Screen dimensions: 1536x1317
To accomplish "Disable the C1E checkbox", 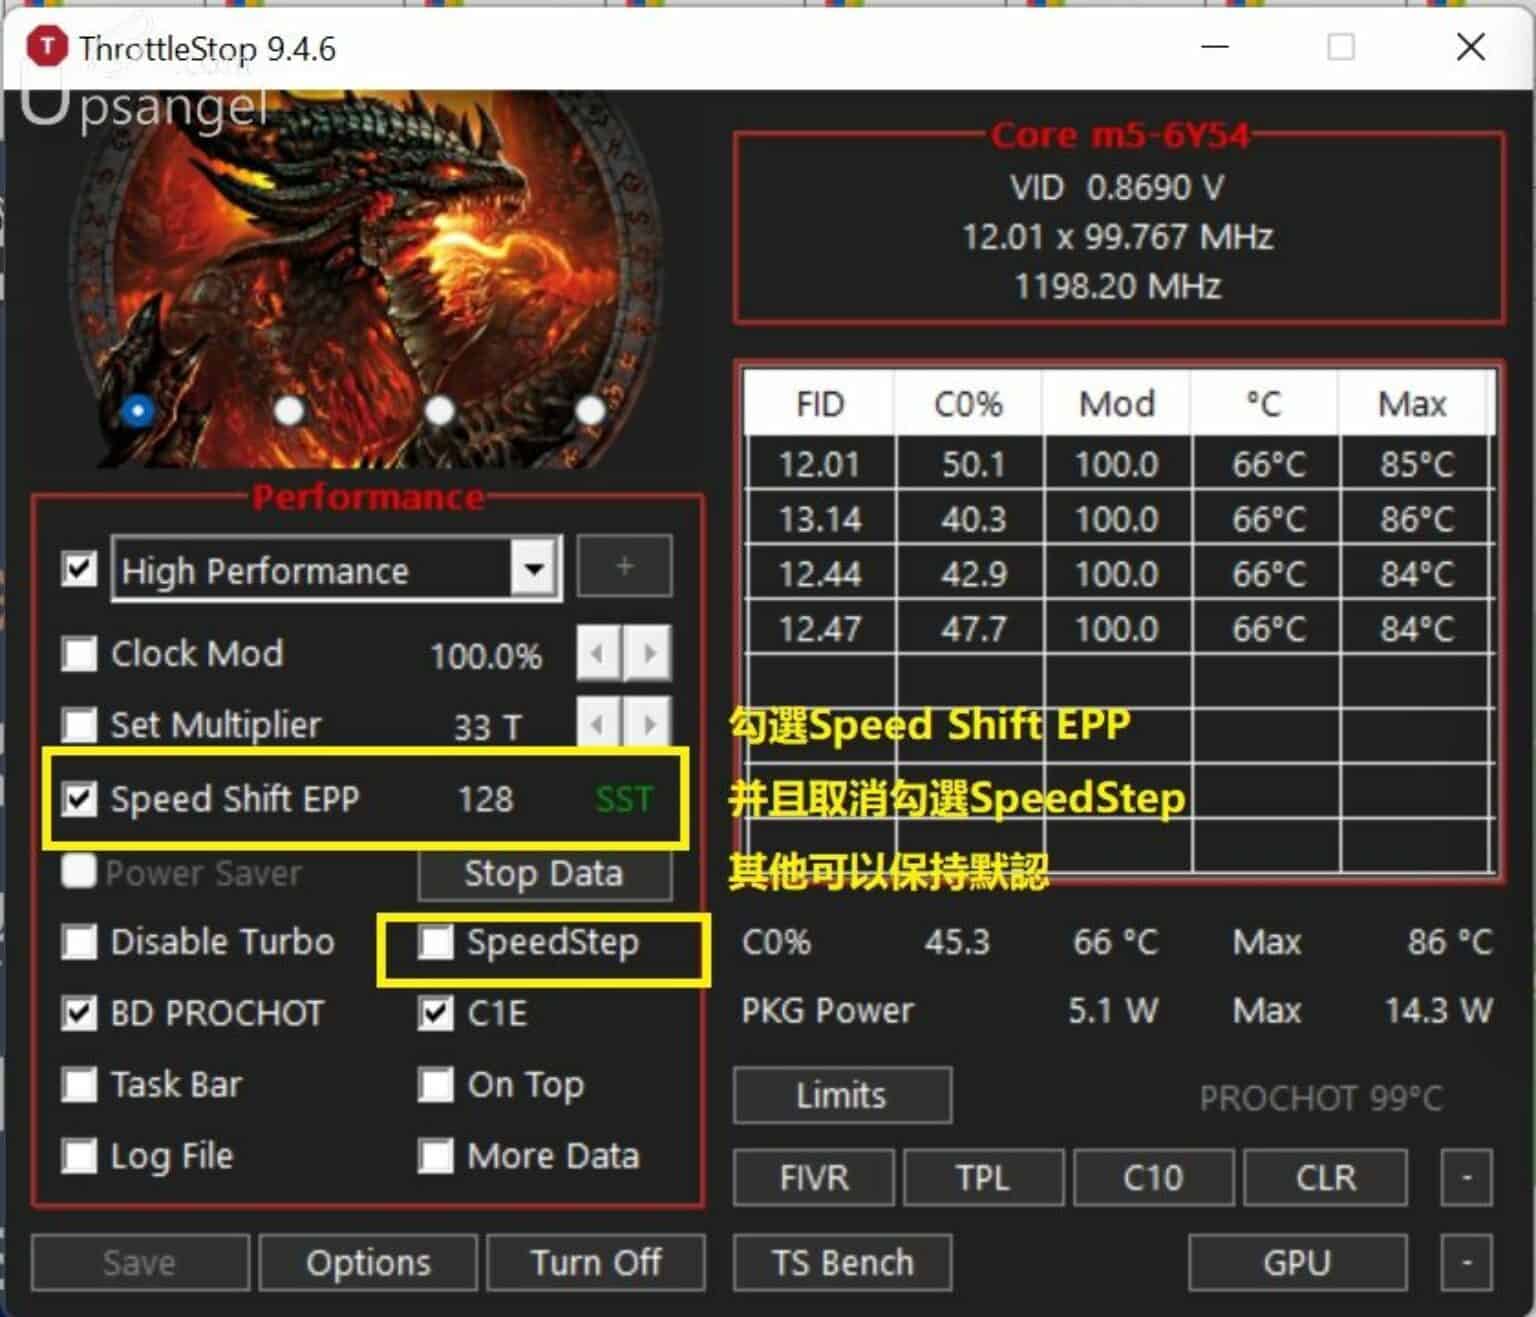I will [x=436, y=1013].
